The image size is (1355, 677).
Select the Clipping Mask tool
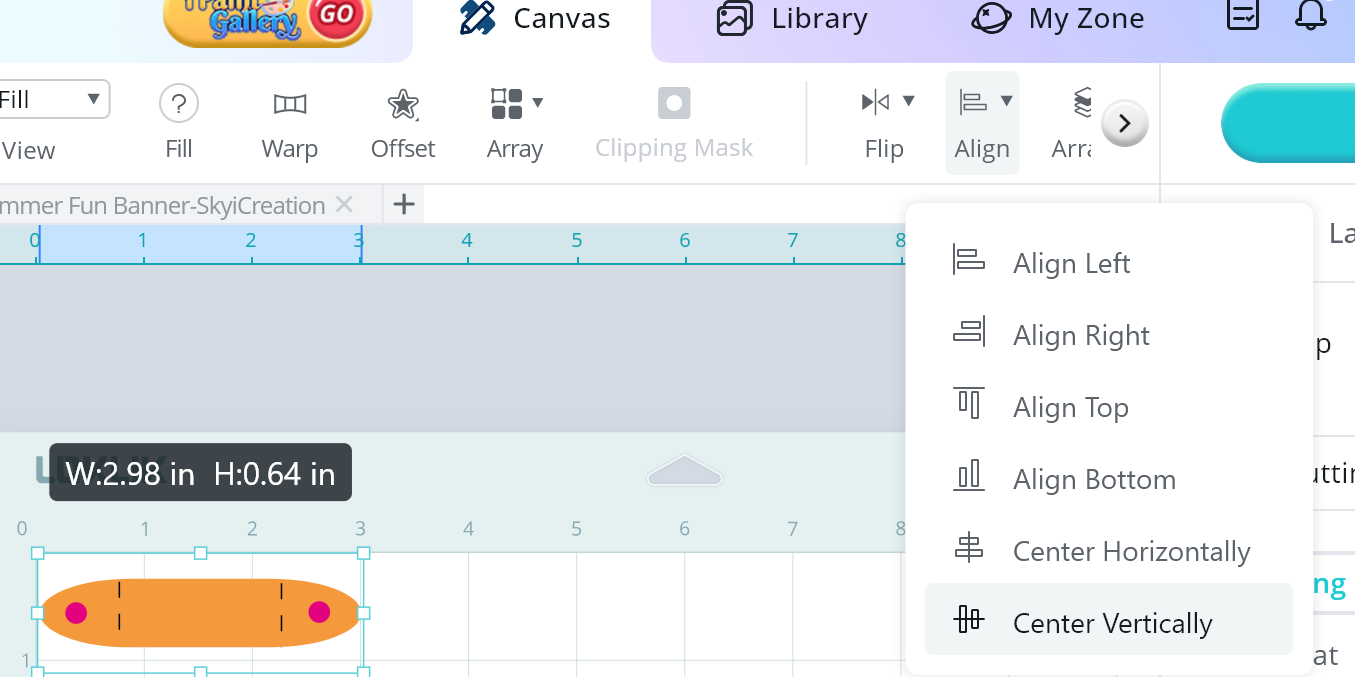click(x=673, y=104)
